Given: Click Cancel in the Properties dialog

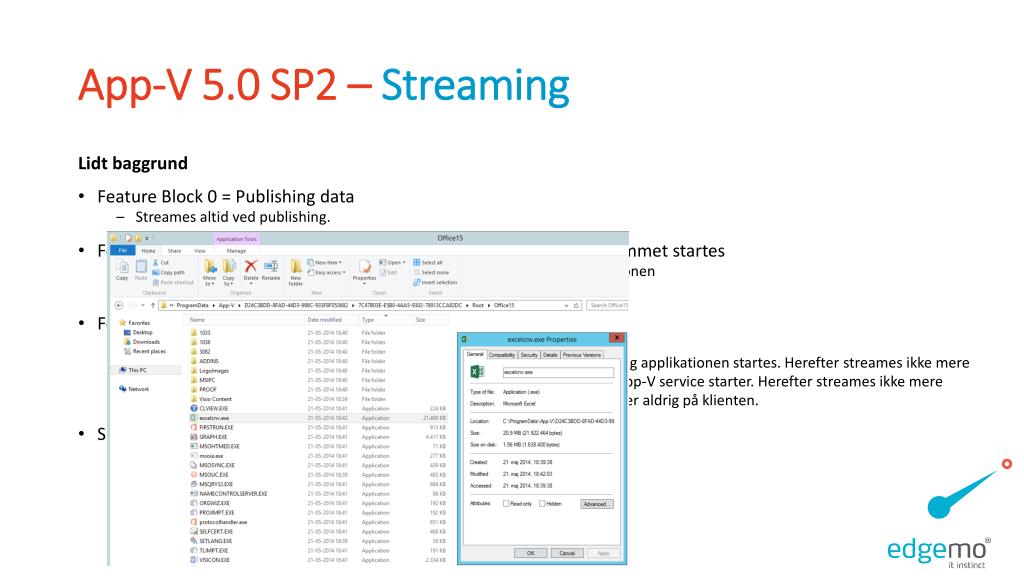Looking at the screenshot, I should pyautogui.click(x=567, y=553).
